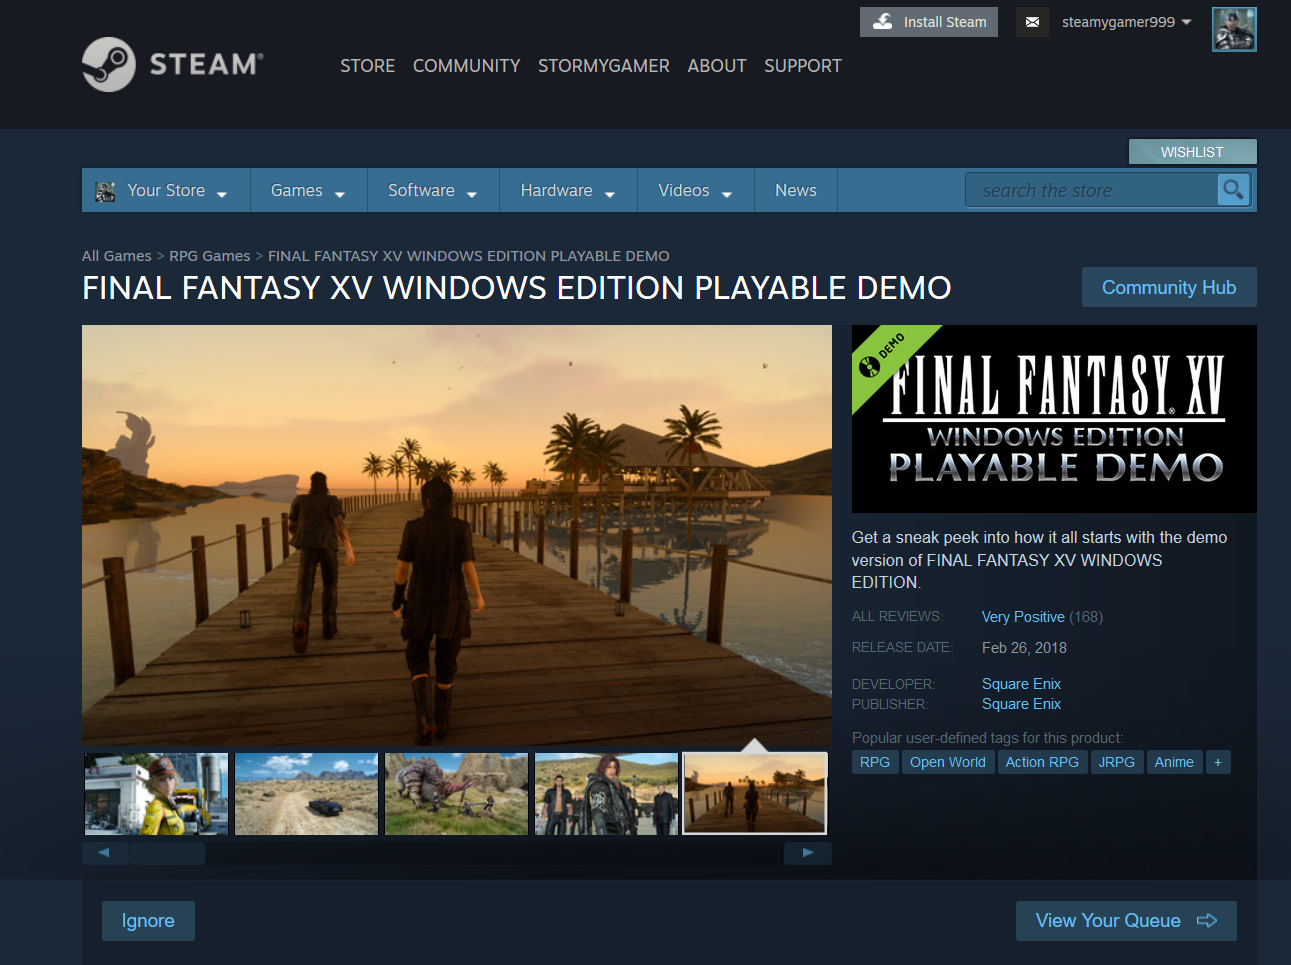
Task: Click the Ignore button
Action: [148, 921]
